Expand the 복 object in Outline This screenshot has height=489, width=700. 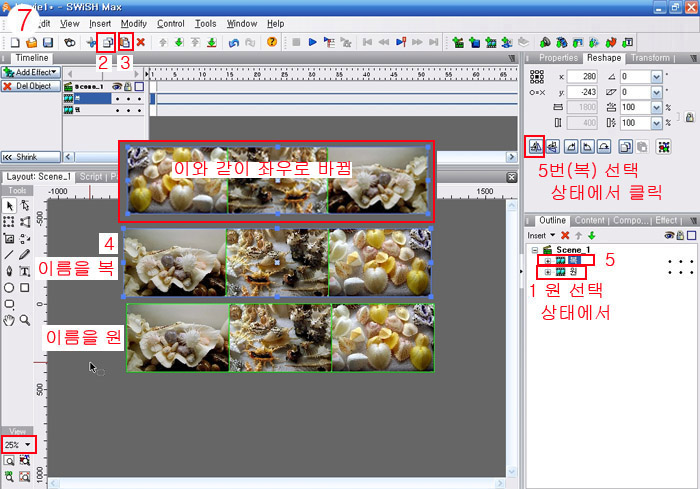548,260
